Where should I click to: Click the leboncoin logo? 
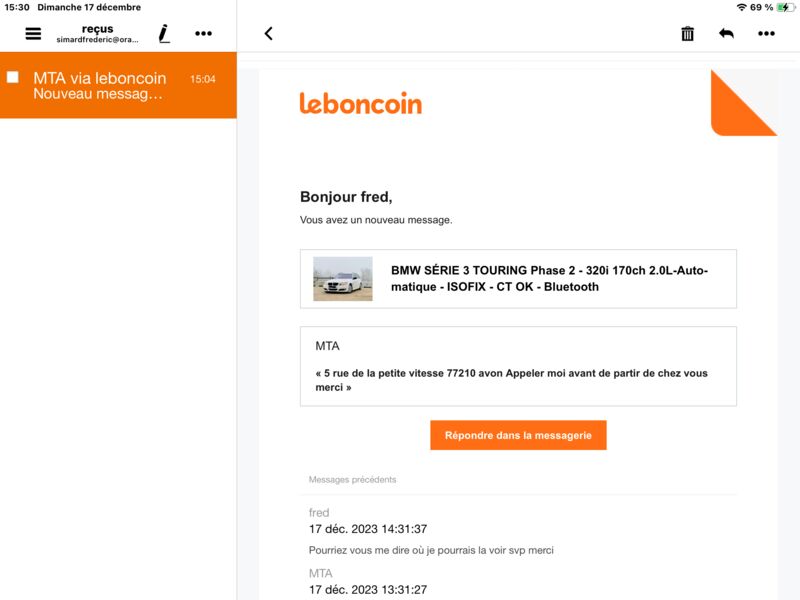tap(361, 104)
